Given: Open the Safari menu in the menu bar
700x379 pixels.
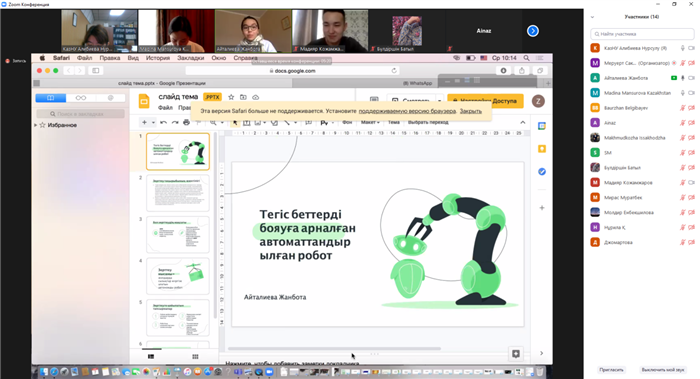Looking at the screenshot, I should 61,58.
